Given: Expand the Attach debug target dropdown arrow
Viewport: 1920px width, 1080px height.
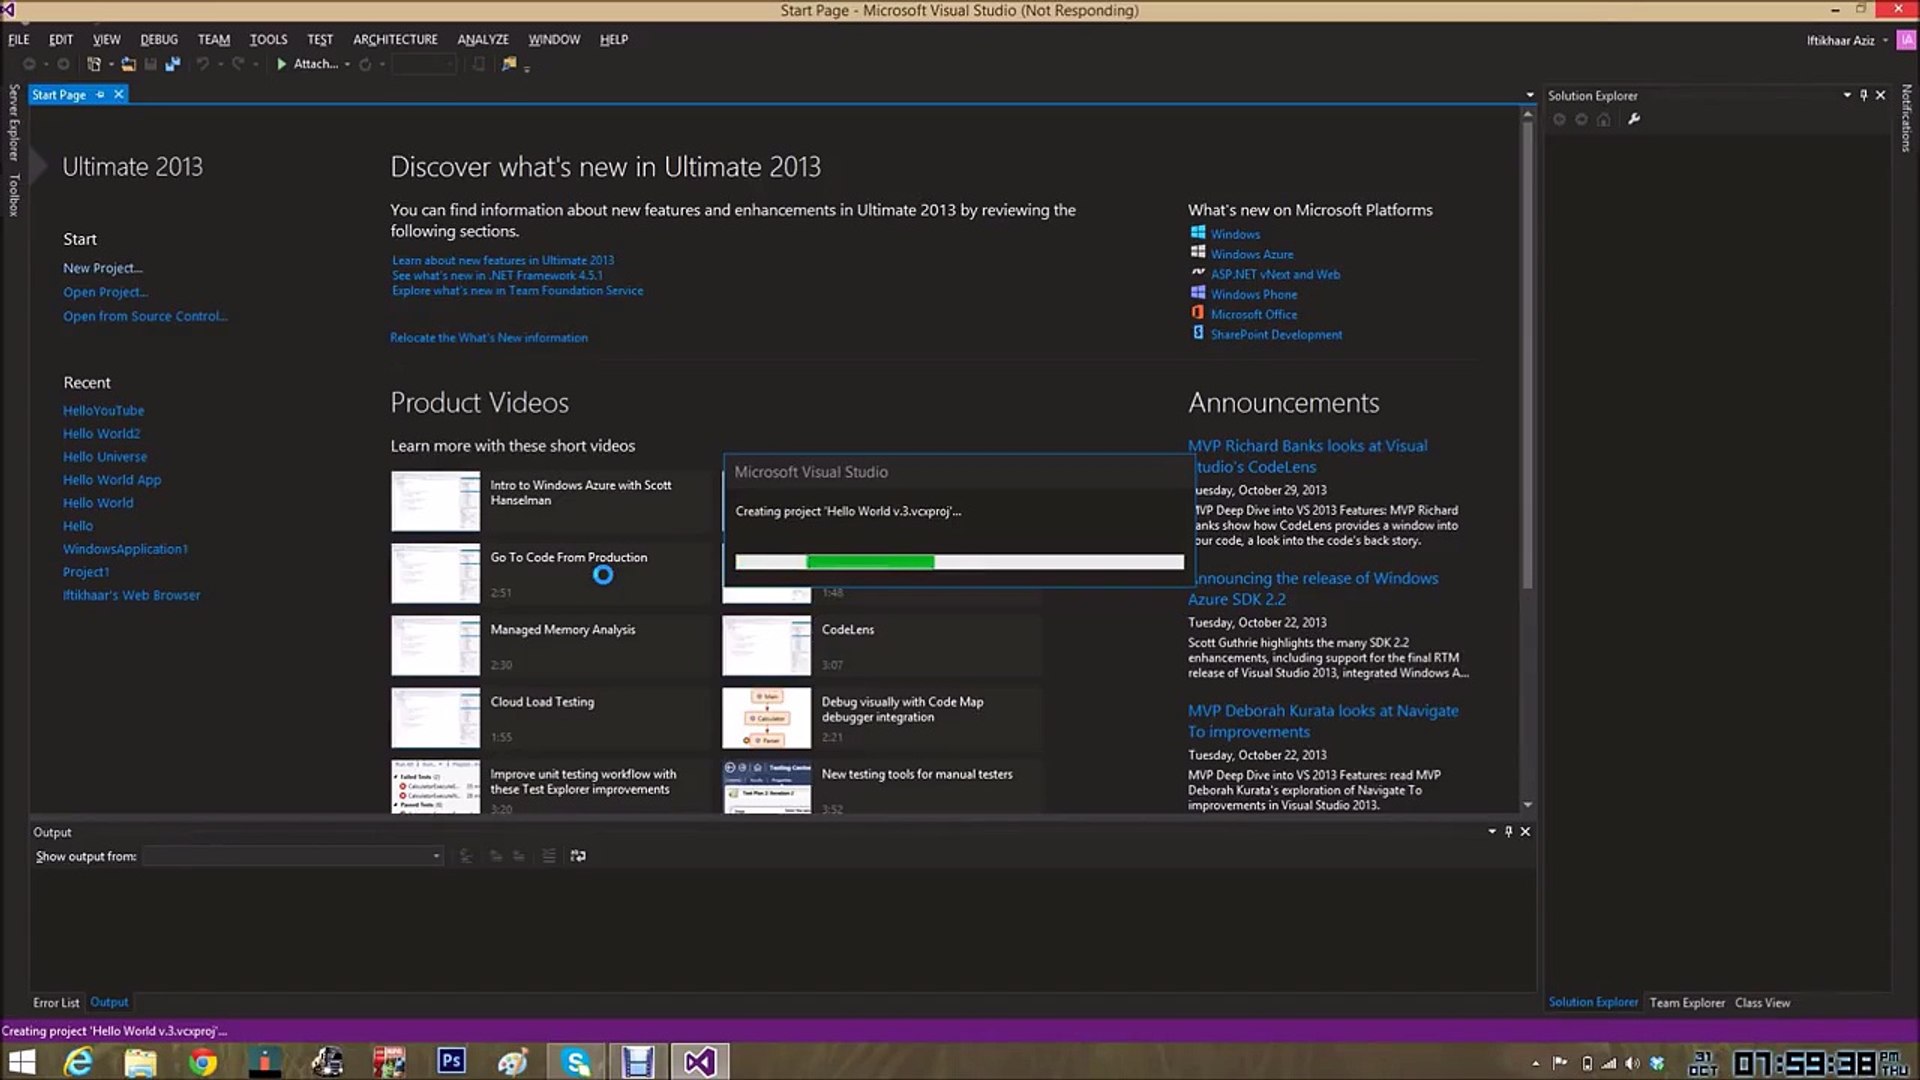Looking at the screenshot, I should 347,64.
